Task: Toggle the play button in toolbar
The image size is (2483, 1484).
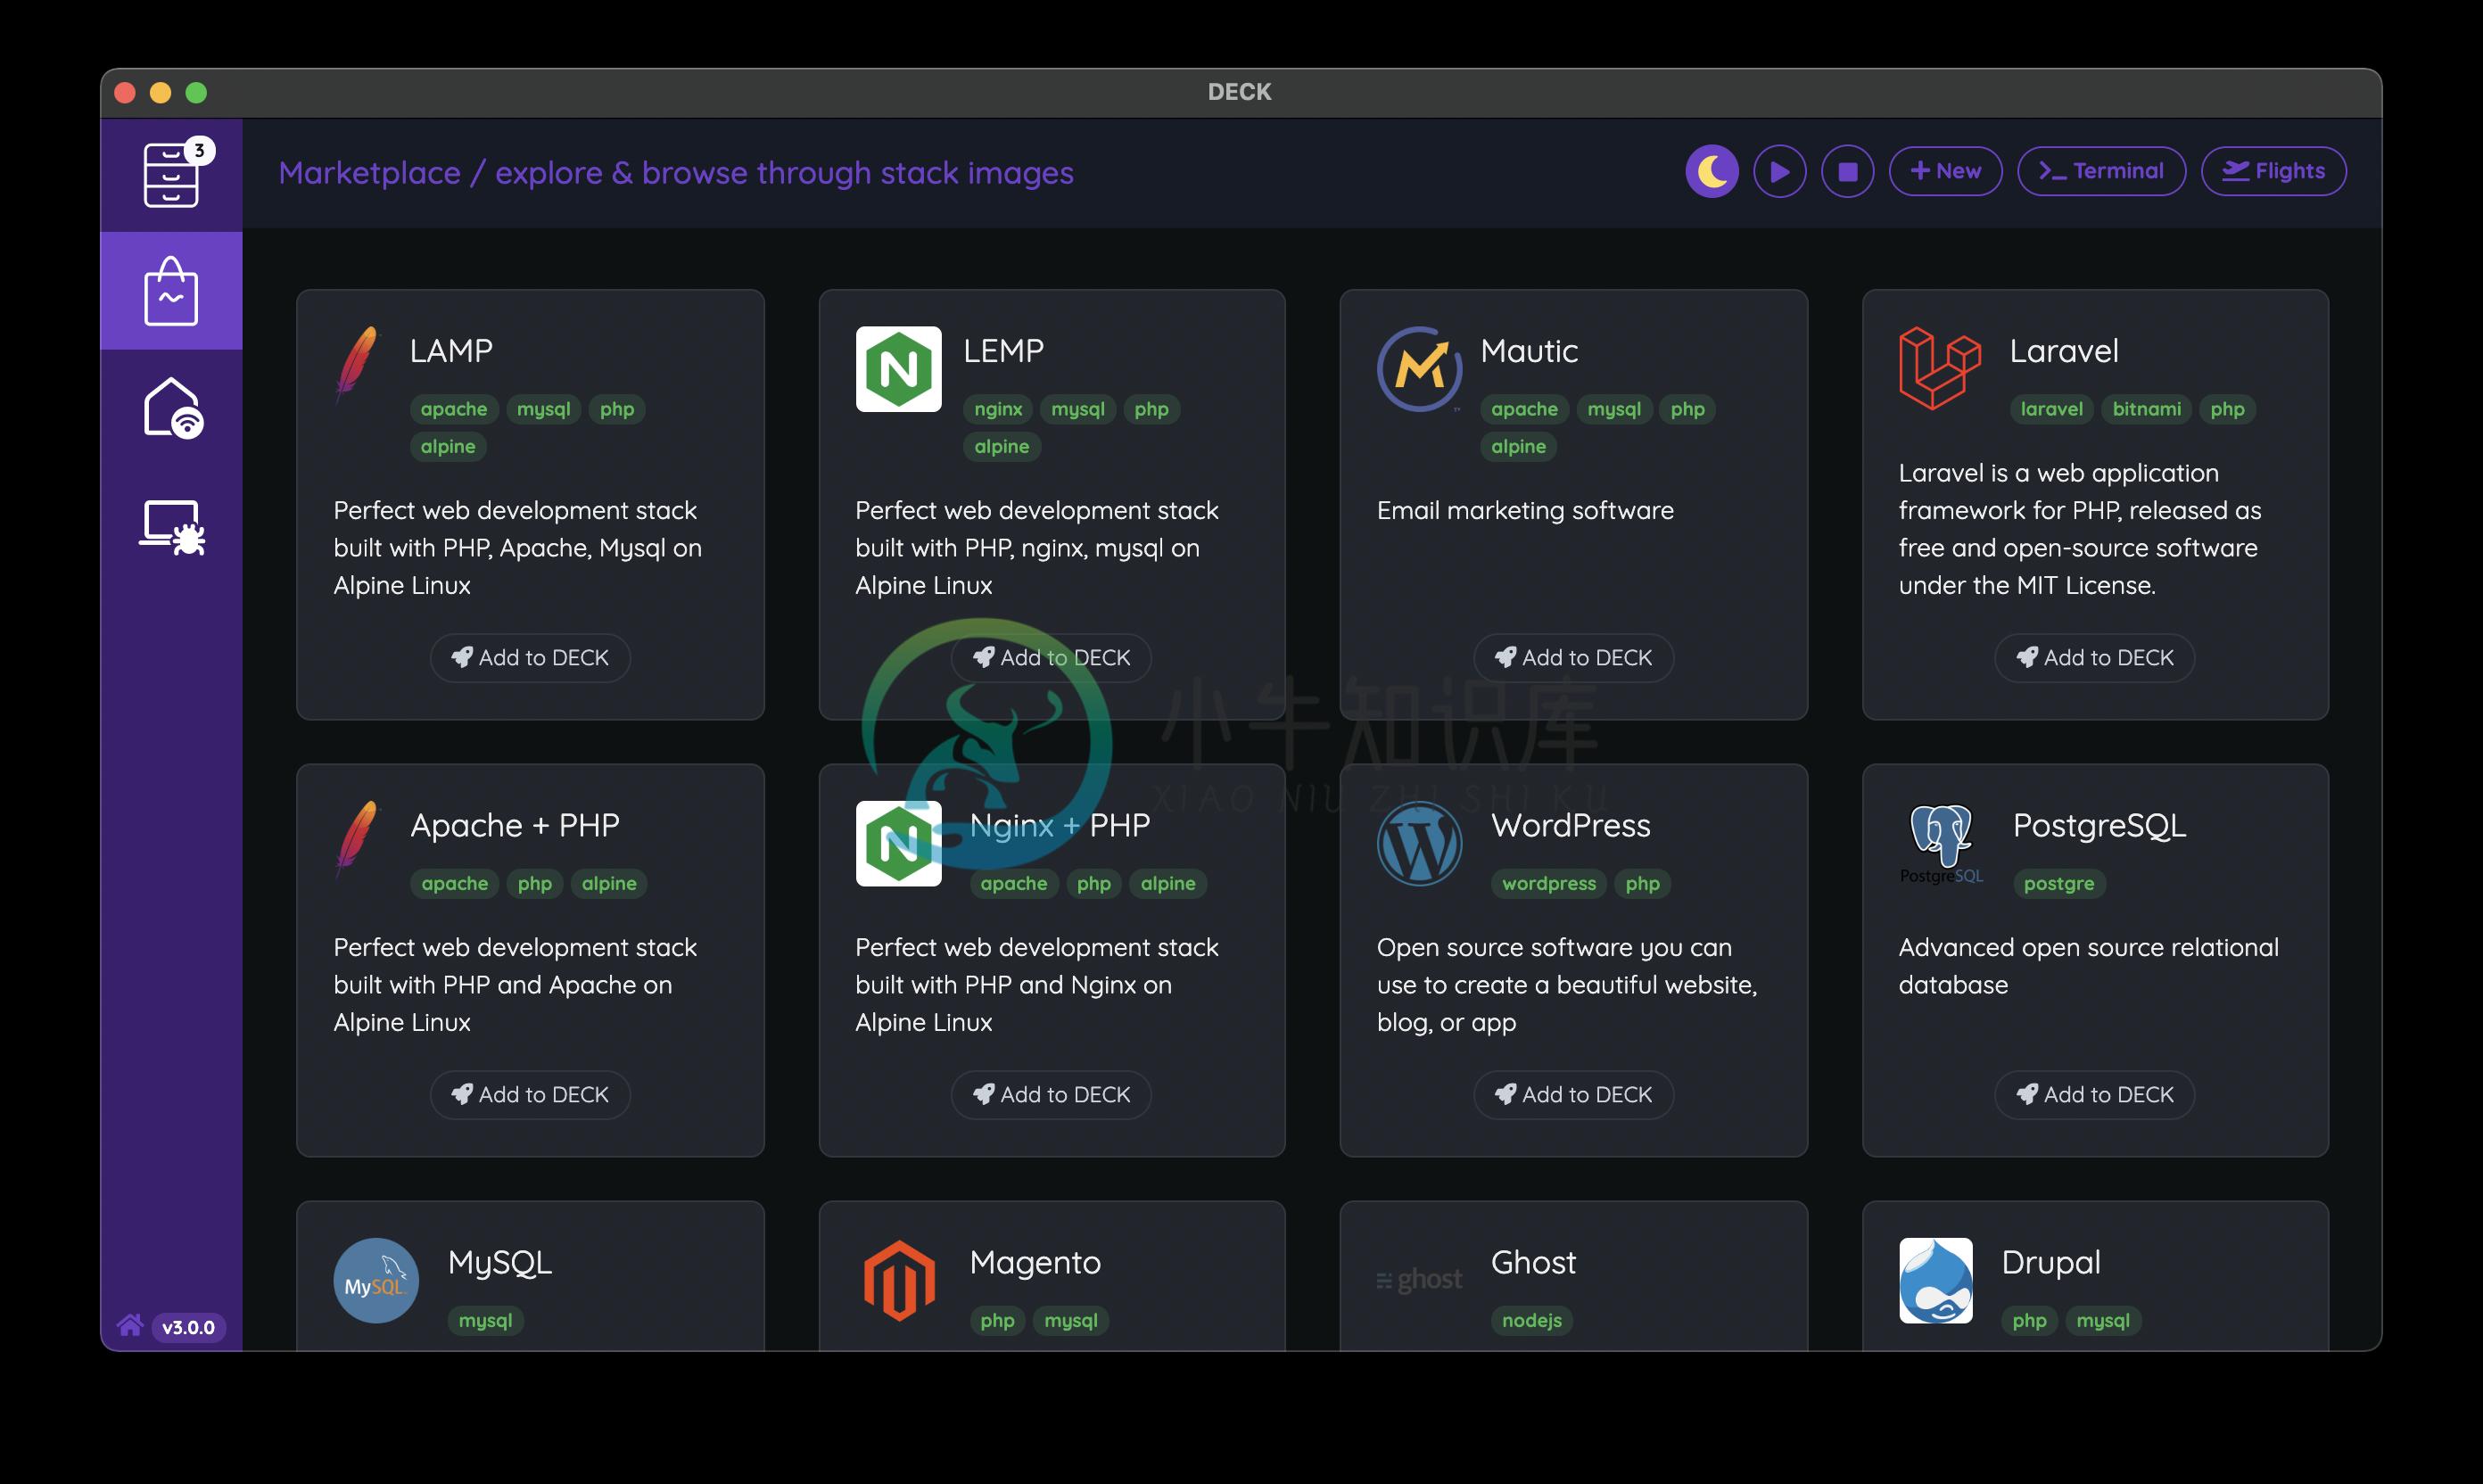Action: 1780,169
